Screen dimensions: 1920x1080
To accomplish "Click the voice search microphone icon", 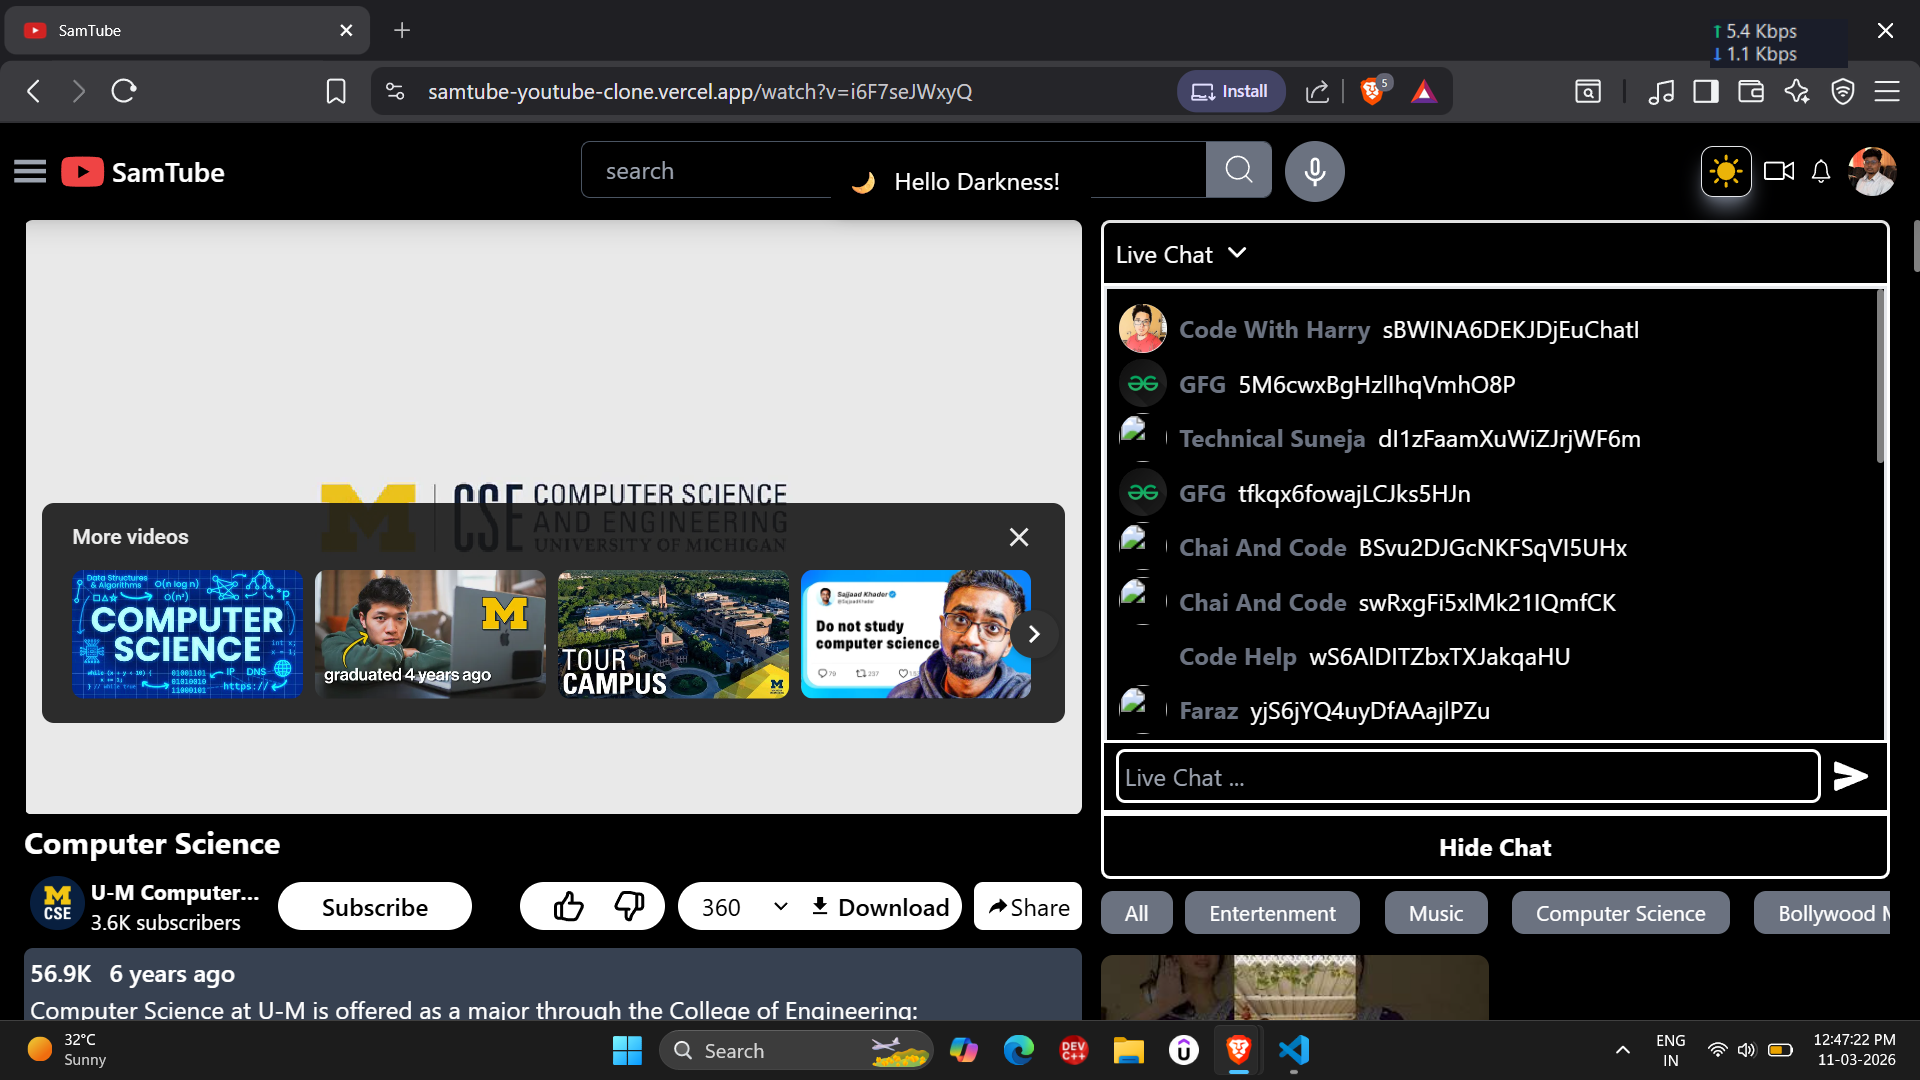I will 1314,171.
